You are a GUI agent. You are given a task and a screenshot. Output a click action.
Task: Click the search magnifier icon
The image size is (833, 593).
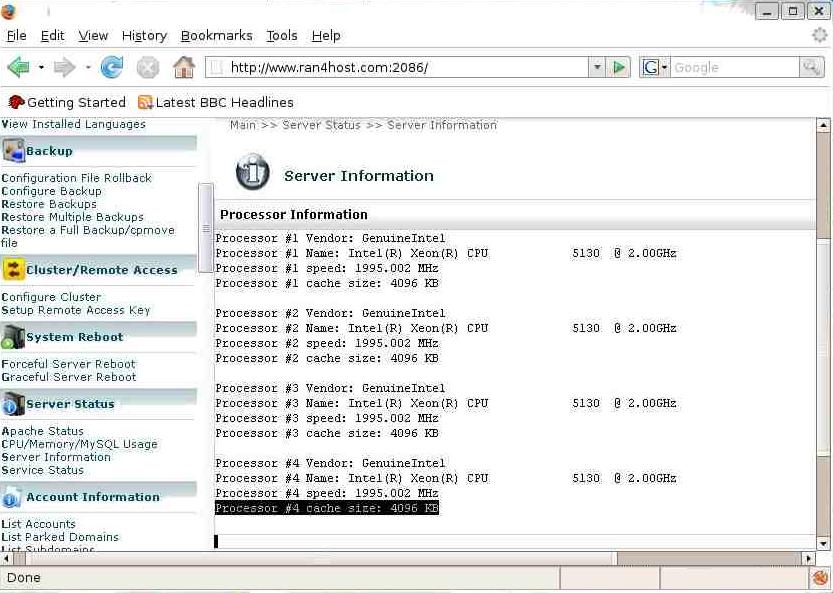(811, 68)
